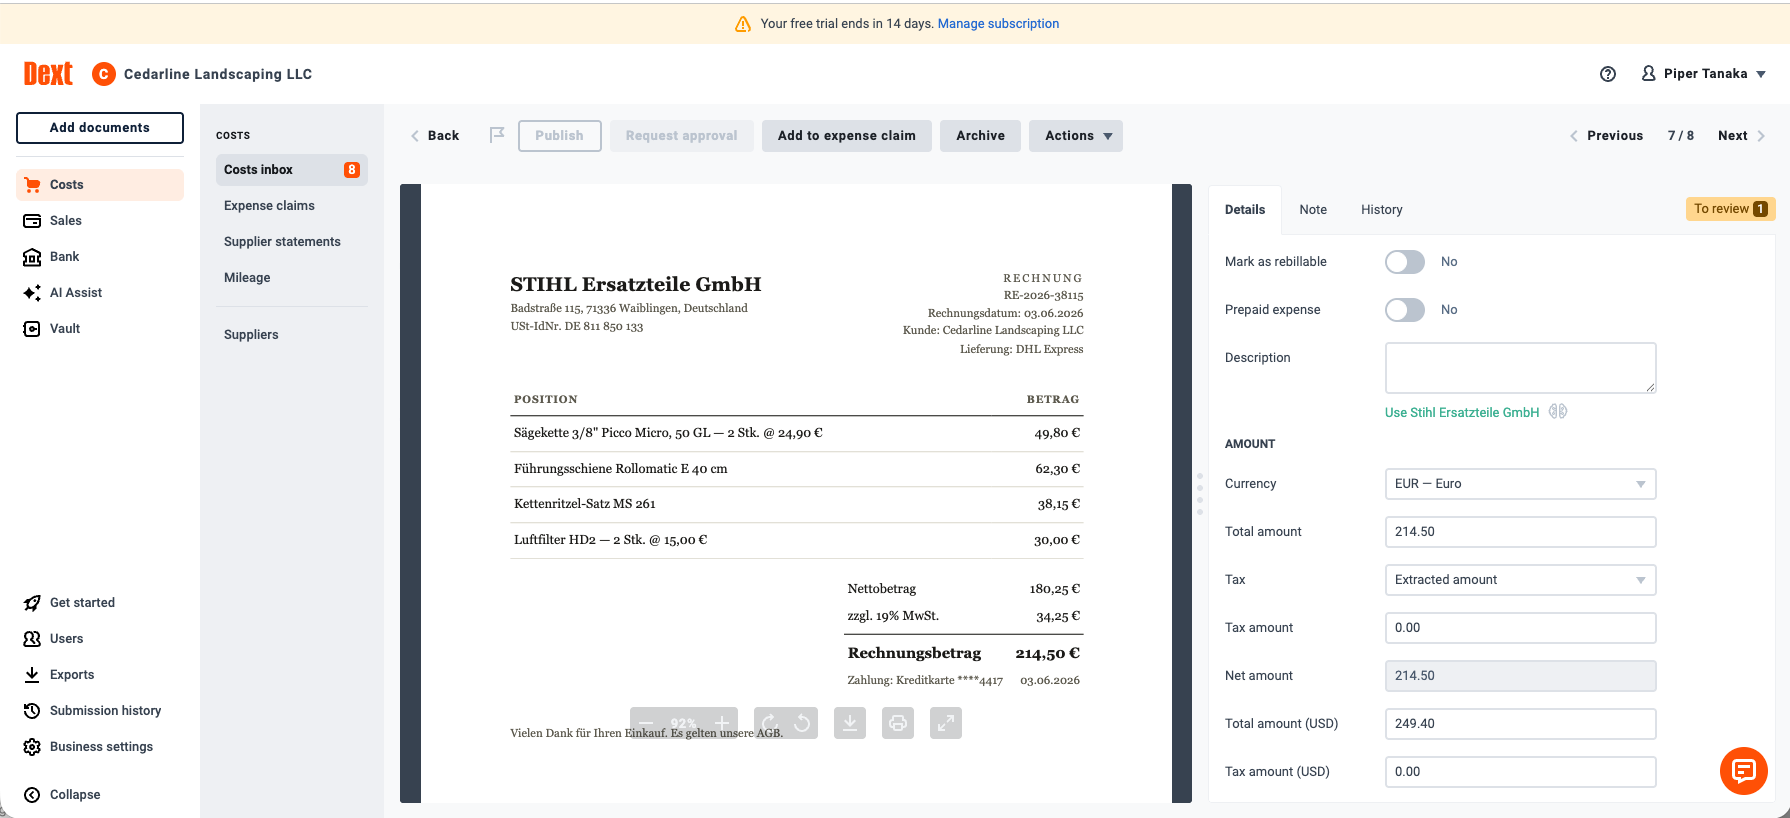Expand document viewer to fullscreen
This screenshot has height=818, width=1790.
click(x=946, y=723)
